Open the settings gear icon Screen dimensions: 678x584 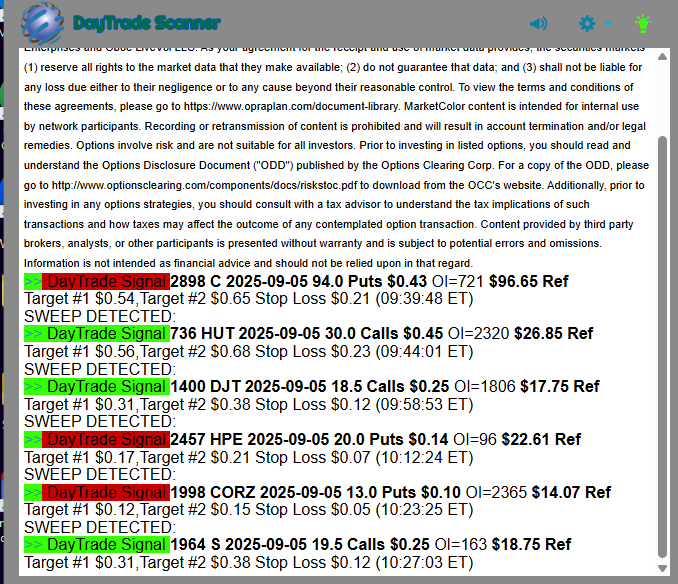point(587,23)
